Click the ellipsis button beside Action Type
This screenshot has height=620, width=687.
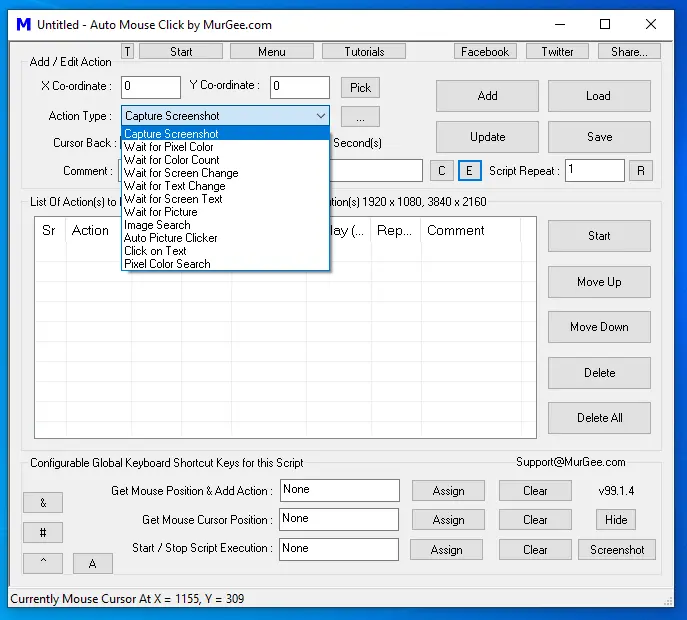pyautogui.click(x=360, y=117)
